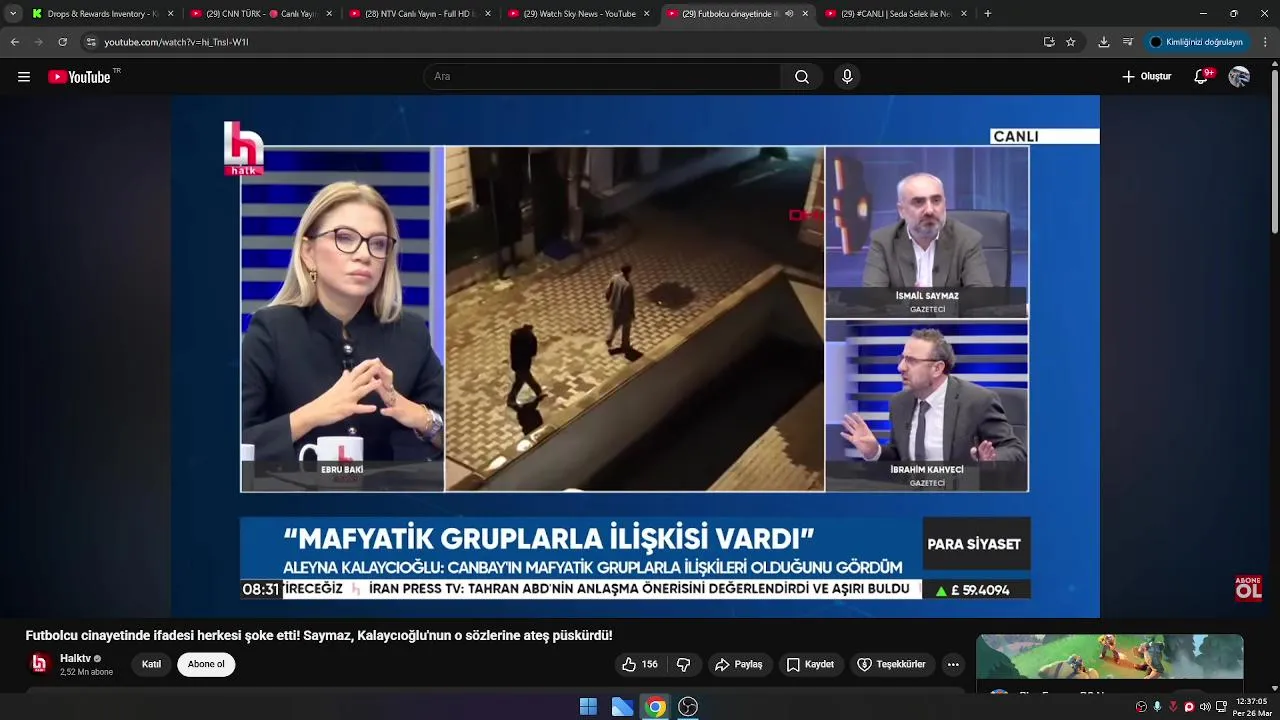This screenshot has height=720, width=1280.
Task: Click the search magnifier button
Action: (x=802, y=77)
